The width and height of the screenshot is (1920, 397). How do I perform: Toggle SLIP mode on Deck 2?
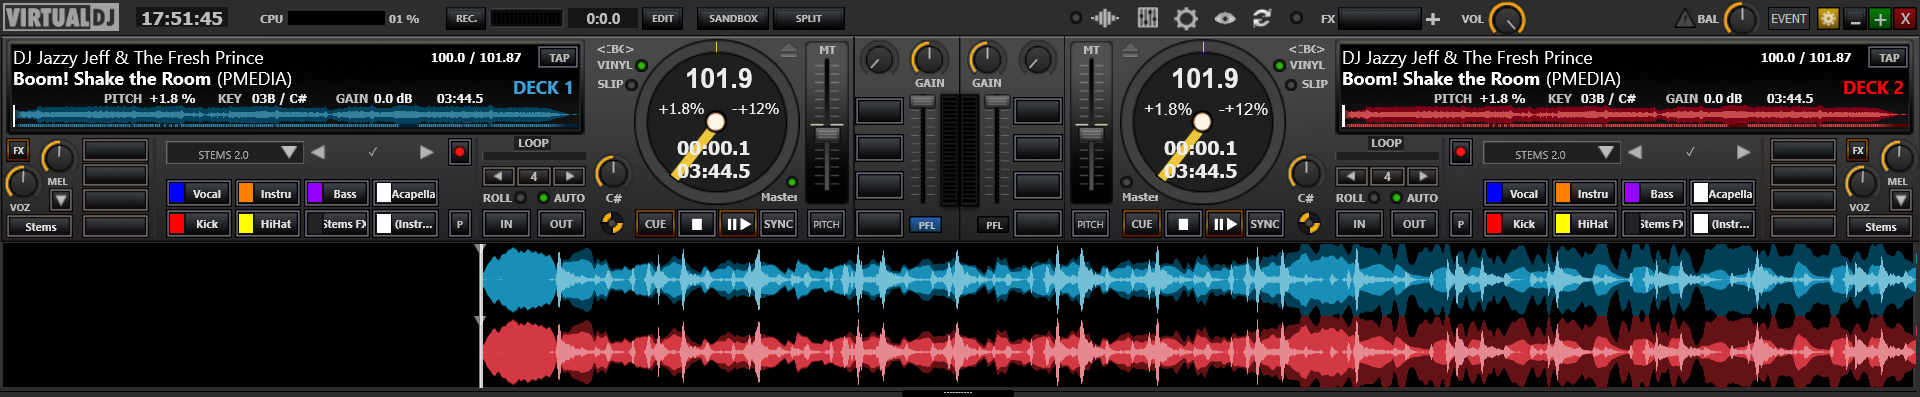pyautogui.click(x=1291, y=85)
